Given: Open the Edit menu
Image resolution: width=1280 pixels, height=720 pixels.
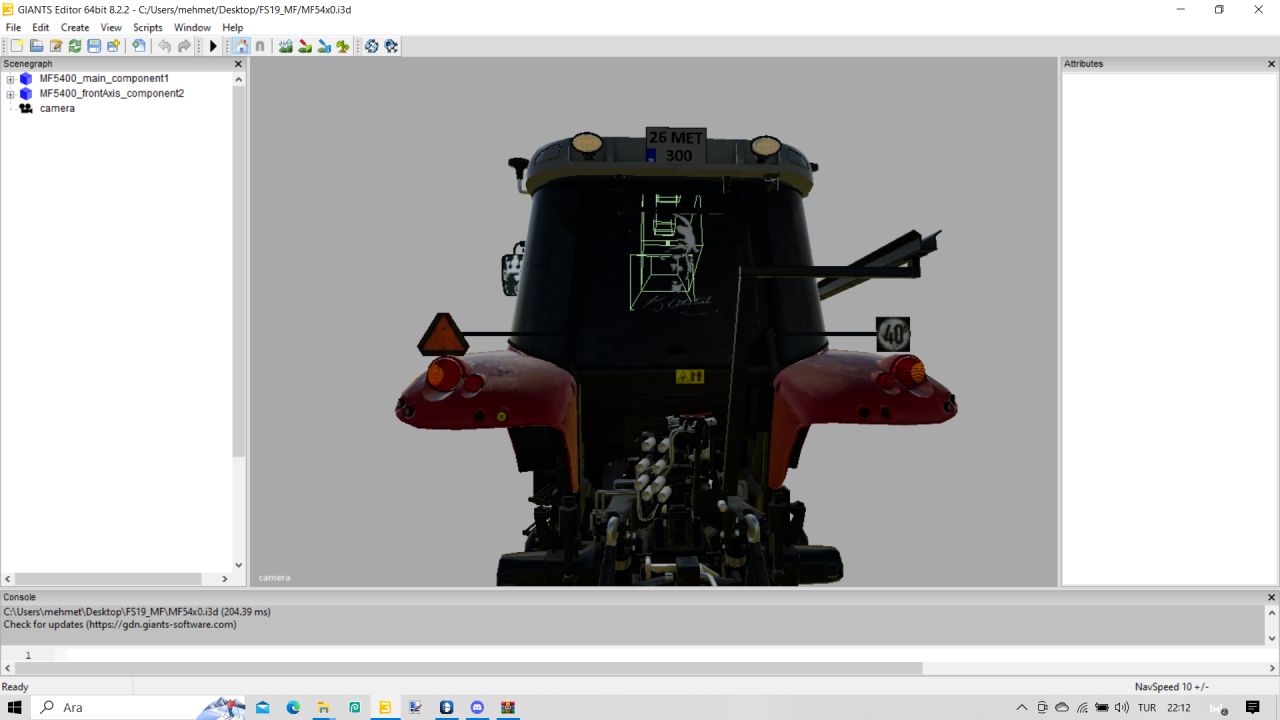Looking at the screenshot, I should pyautogui.click(x=40, y=28).
